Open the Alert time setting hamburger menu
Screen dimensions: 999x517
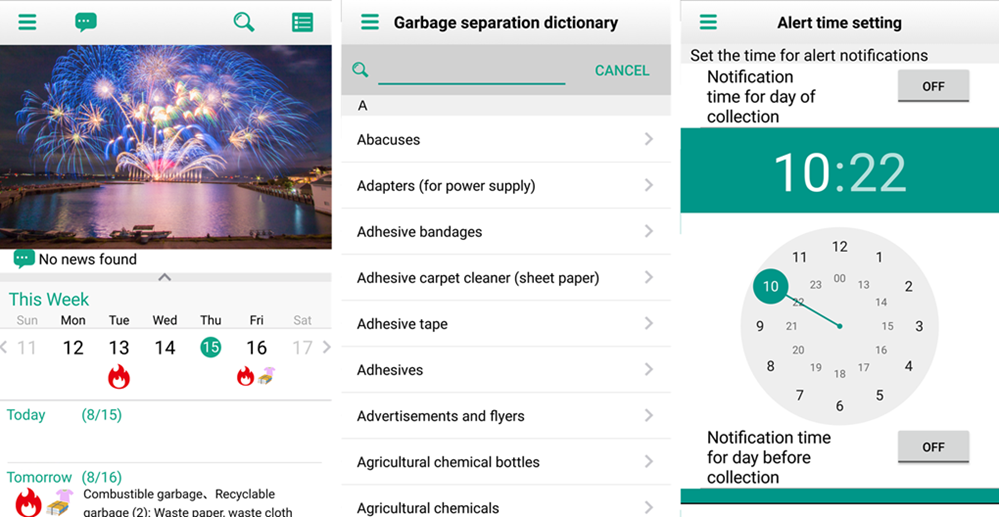point(708,22)
